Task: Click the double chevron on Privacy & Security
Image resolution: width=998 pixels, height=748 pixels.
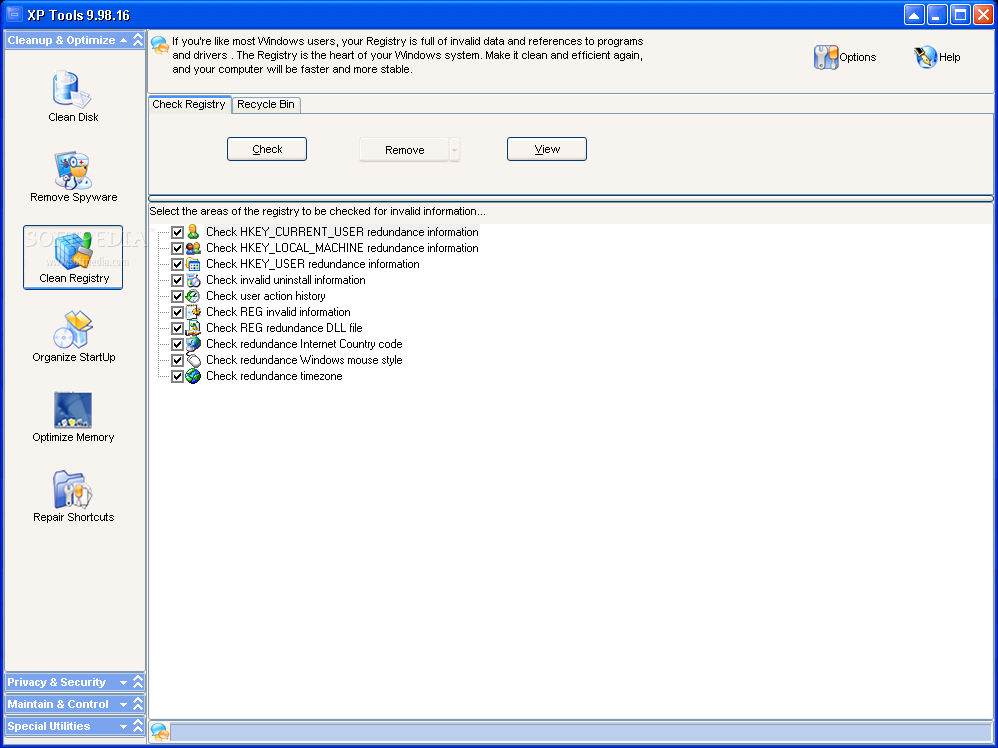Action: coord(138,682)
